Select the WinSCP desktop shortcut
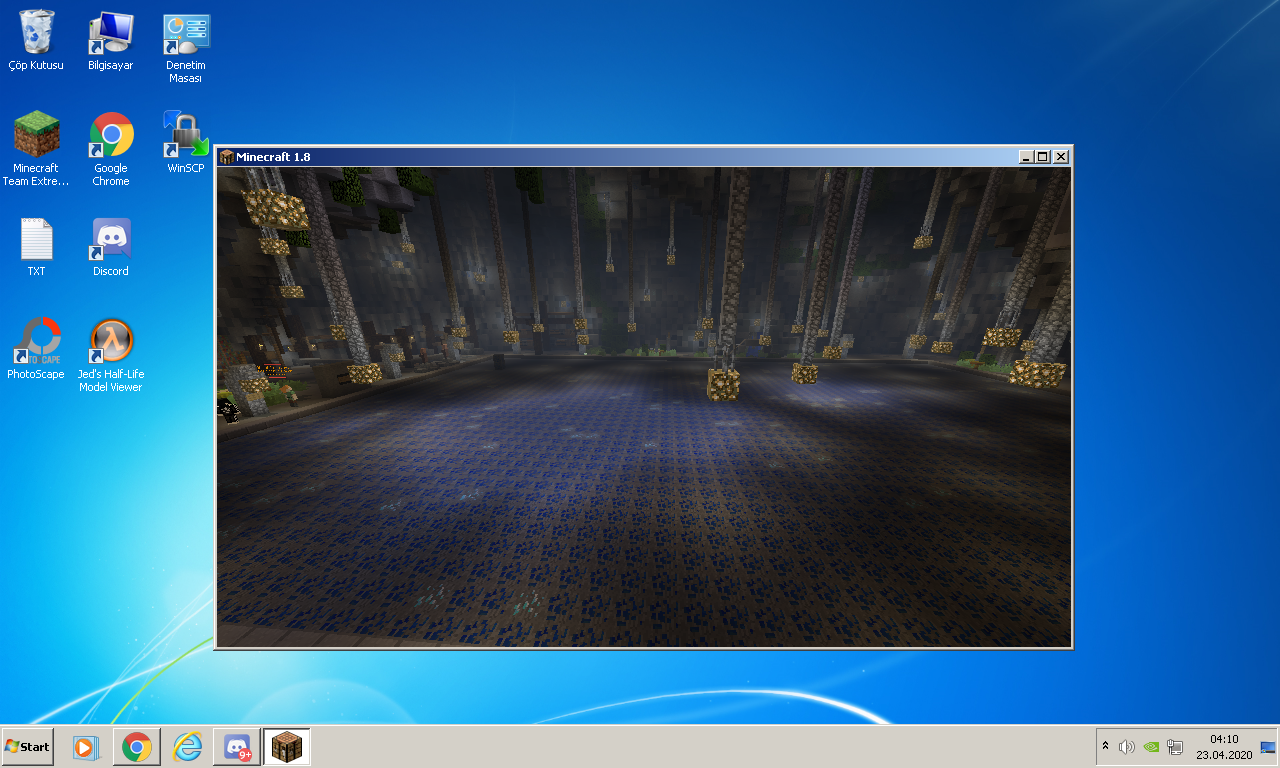1280x768 pixels. pos(185,143)
